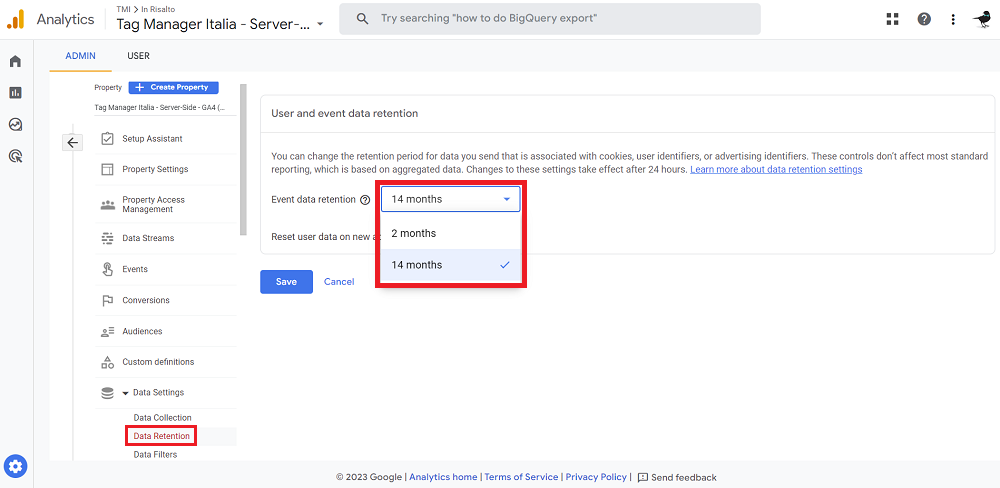1000x488 pixels.
Task: Open the Privacy Policy link
Action: (x=596, y=477)
